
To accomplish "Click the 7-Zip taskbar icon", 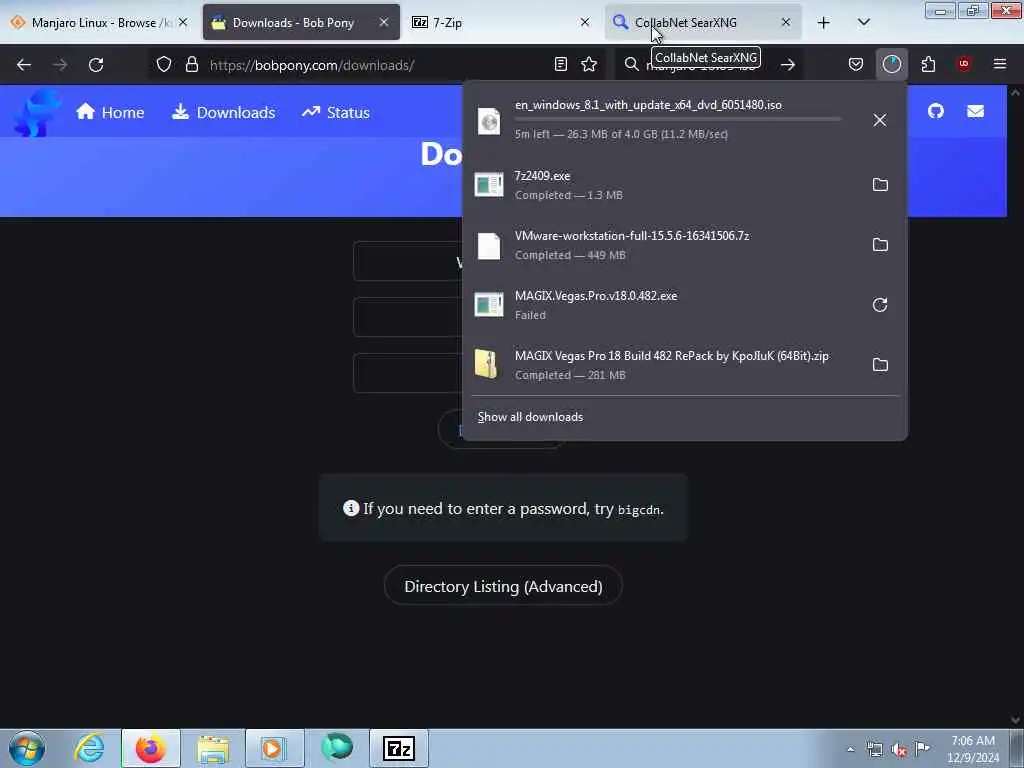I will pos(399,748).
